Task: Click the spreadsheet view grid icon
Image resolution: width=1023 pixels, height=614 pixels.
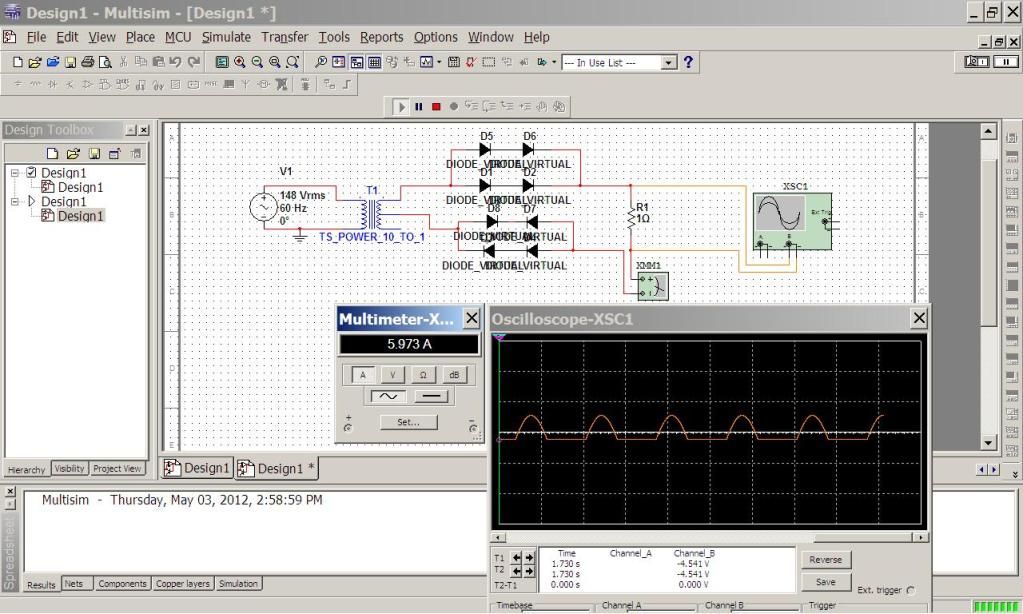Action: (374, 63)
